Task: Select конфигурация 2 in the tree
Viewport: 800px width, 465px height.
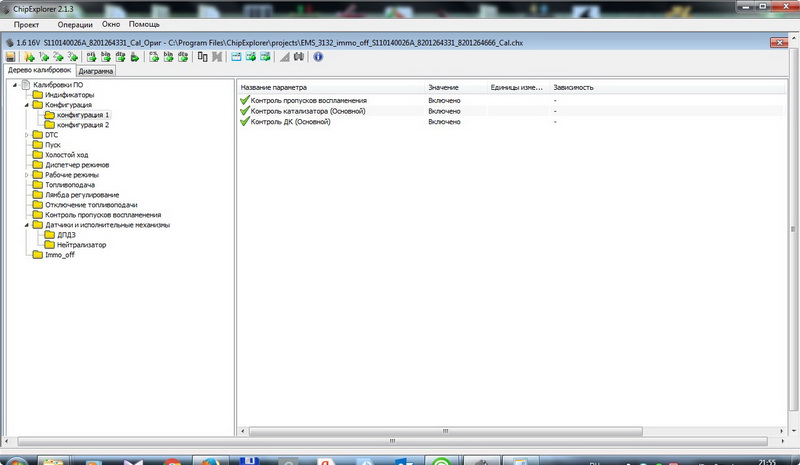Action: pyautogui.click(x=83, y=125)
